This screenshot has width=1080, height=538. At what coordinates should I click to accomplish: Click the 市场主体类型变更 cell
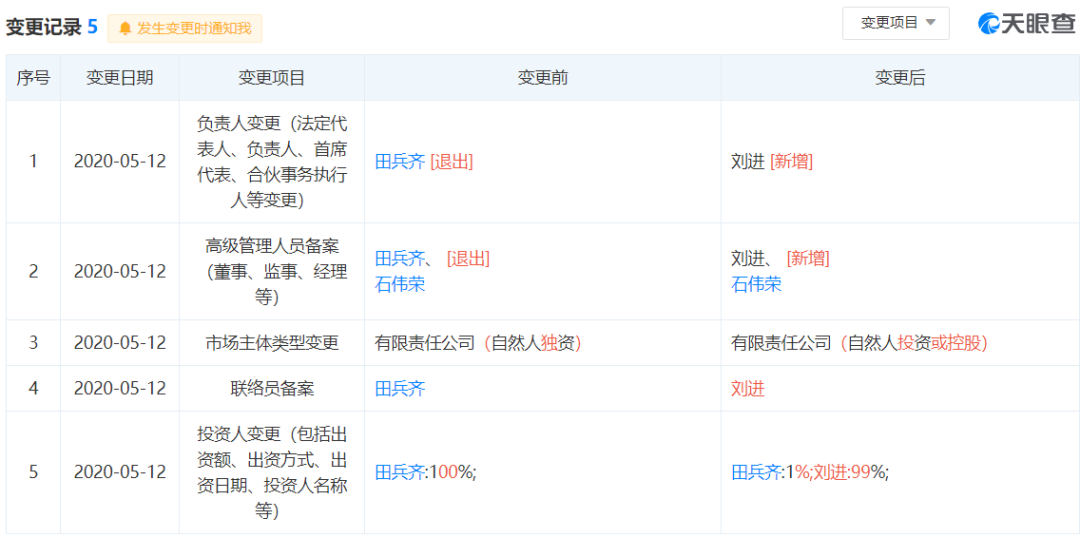point(272,343)
